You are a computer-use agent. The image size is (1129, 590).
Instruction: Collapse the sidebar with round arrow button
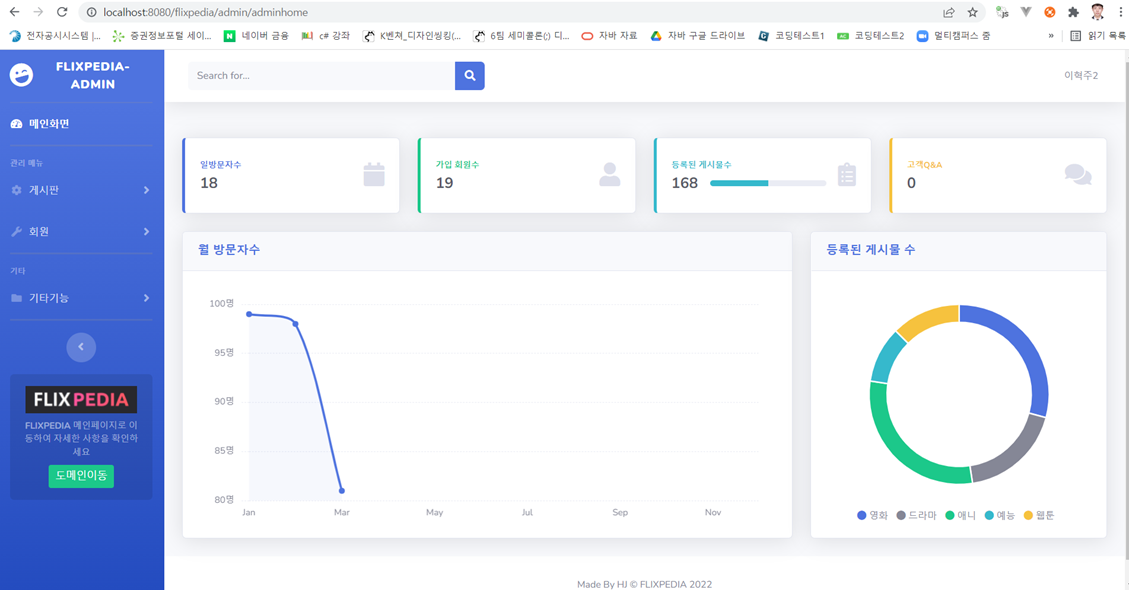(x=81, y=347)
